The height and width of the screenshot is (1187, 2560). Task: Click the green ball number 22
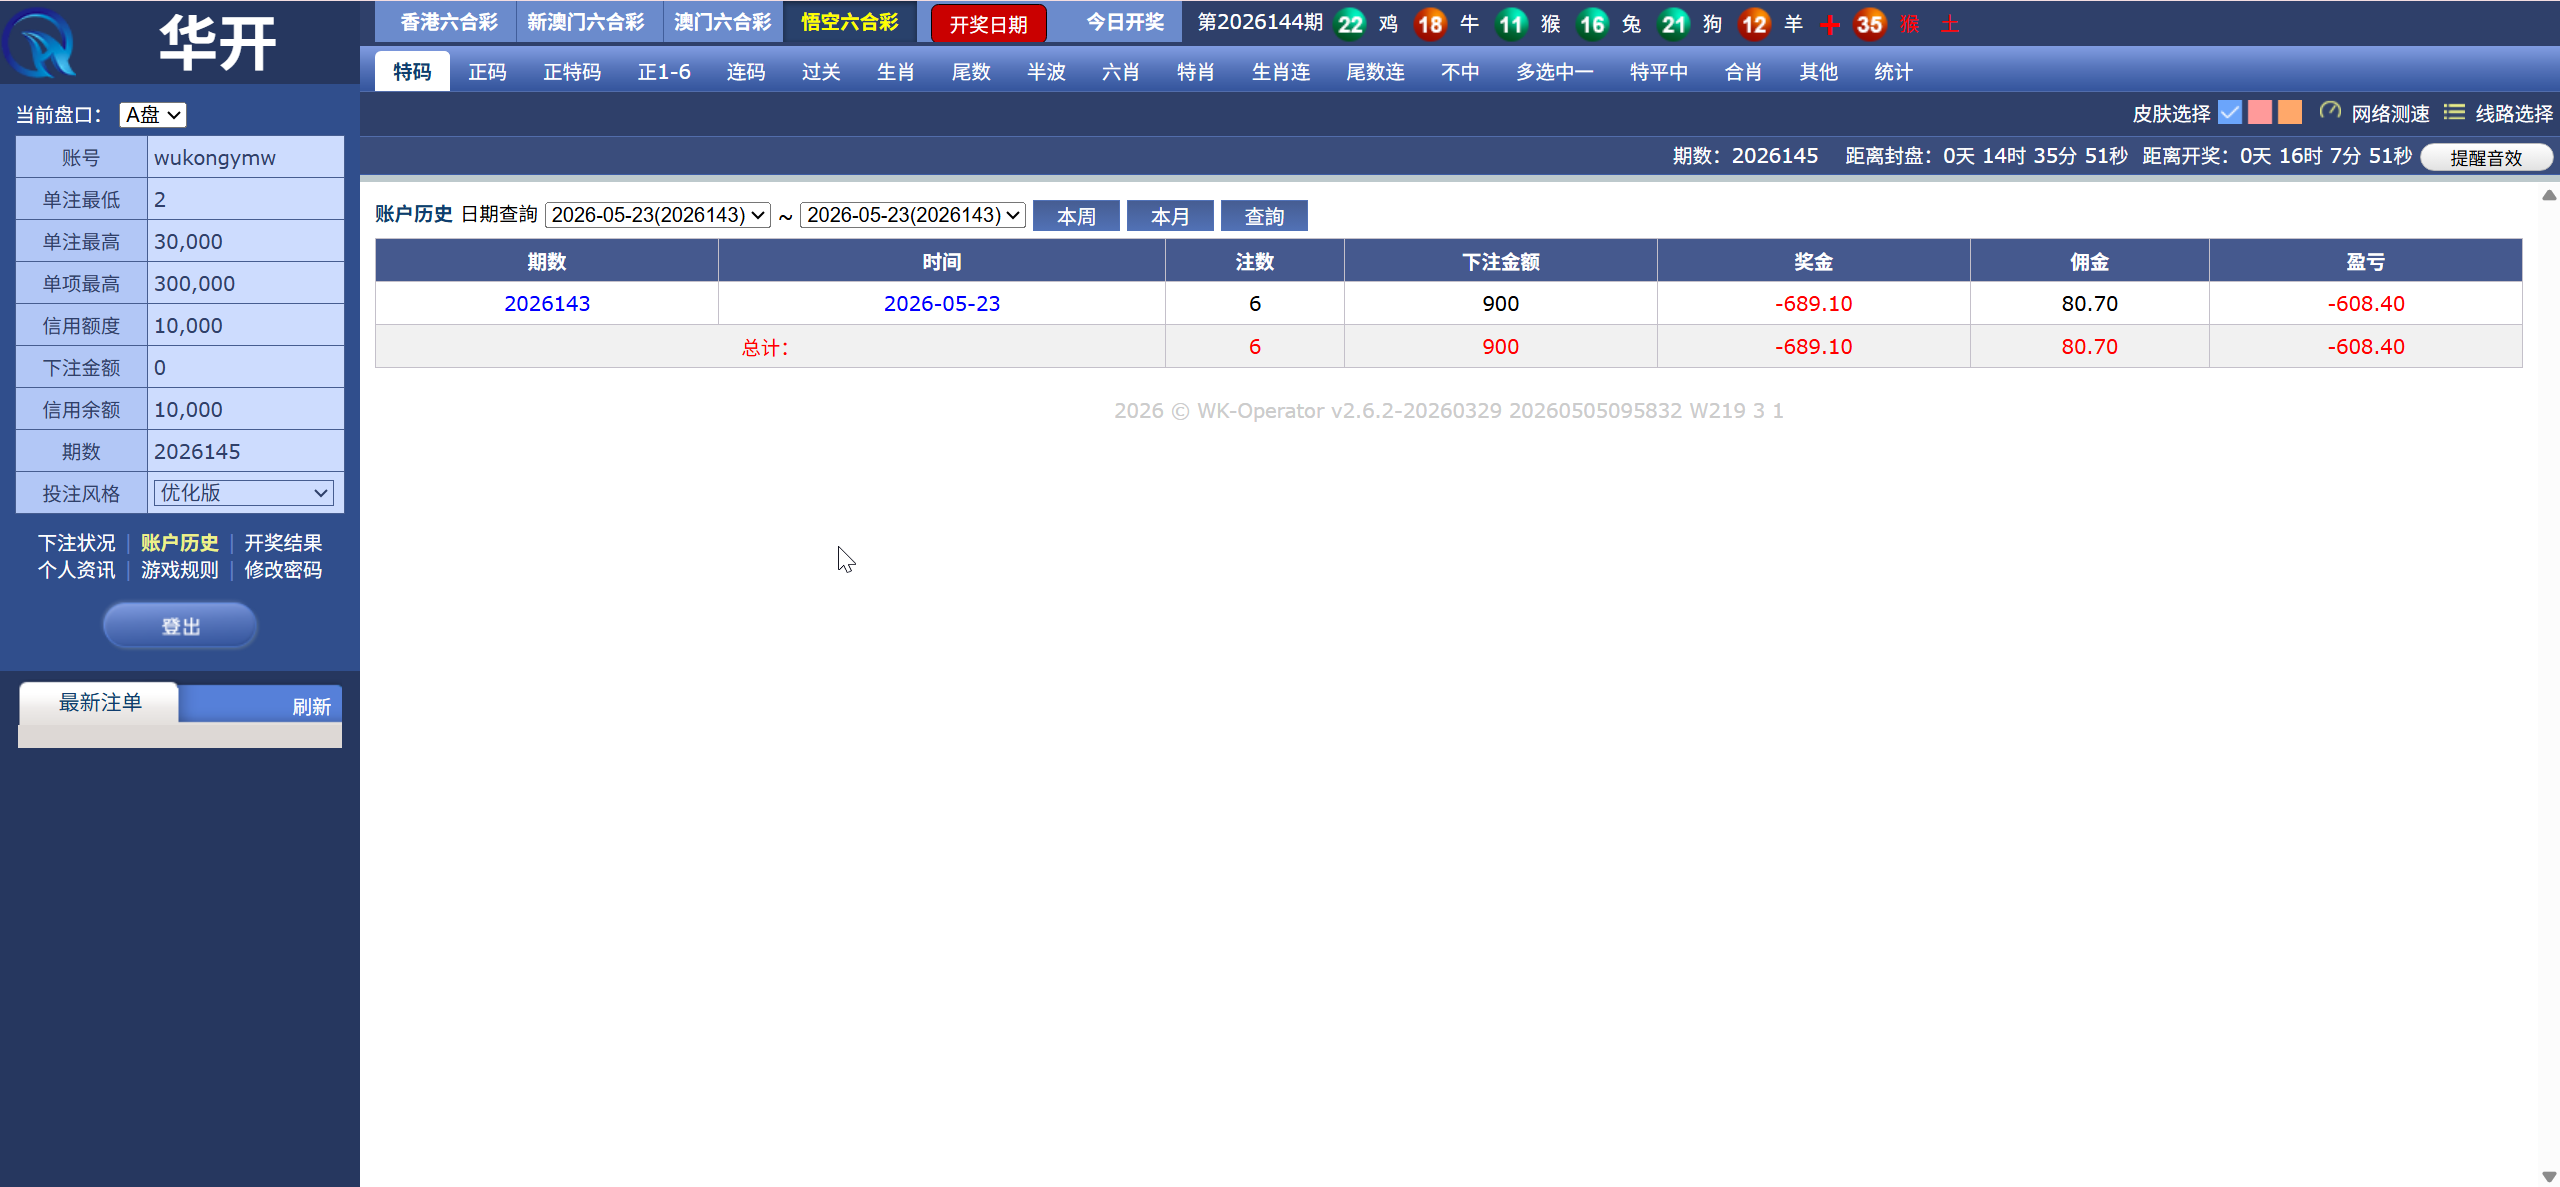[x=1350, y=23]
